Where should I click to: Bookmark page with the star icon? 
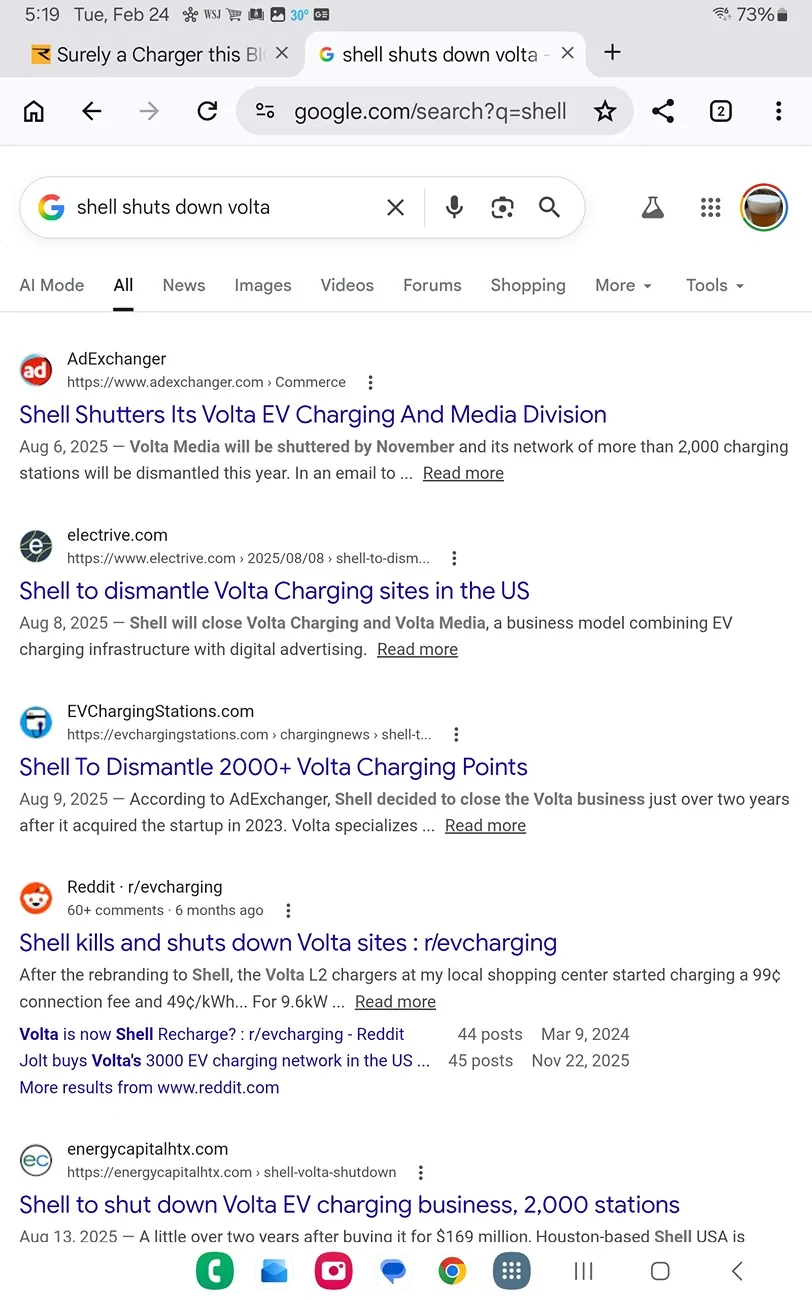(605, 111)
